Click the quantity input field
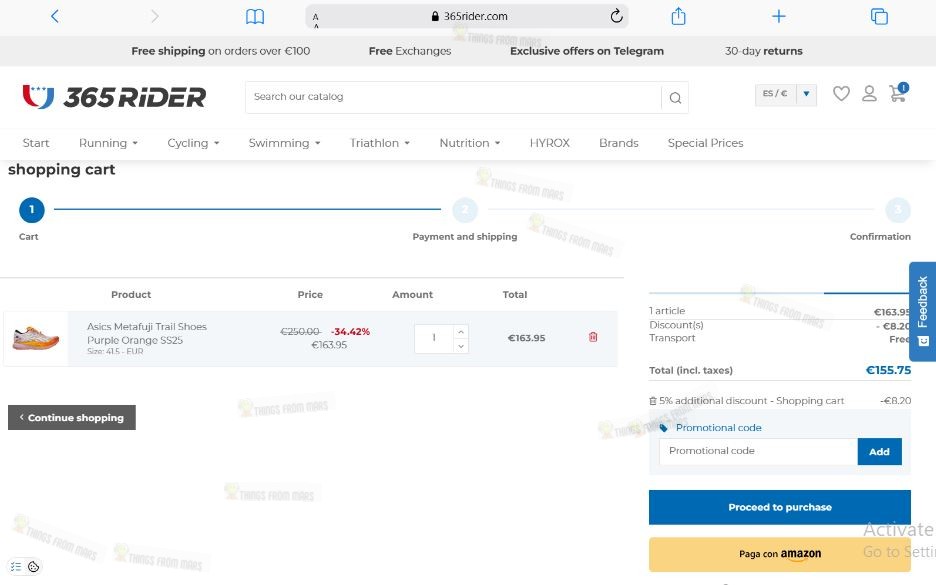This screenshot has height=585, width=936. [x=434, y=338]
